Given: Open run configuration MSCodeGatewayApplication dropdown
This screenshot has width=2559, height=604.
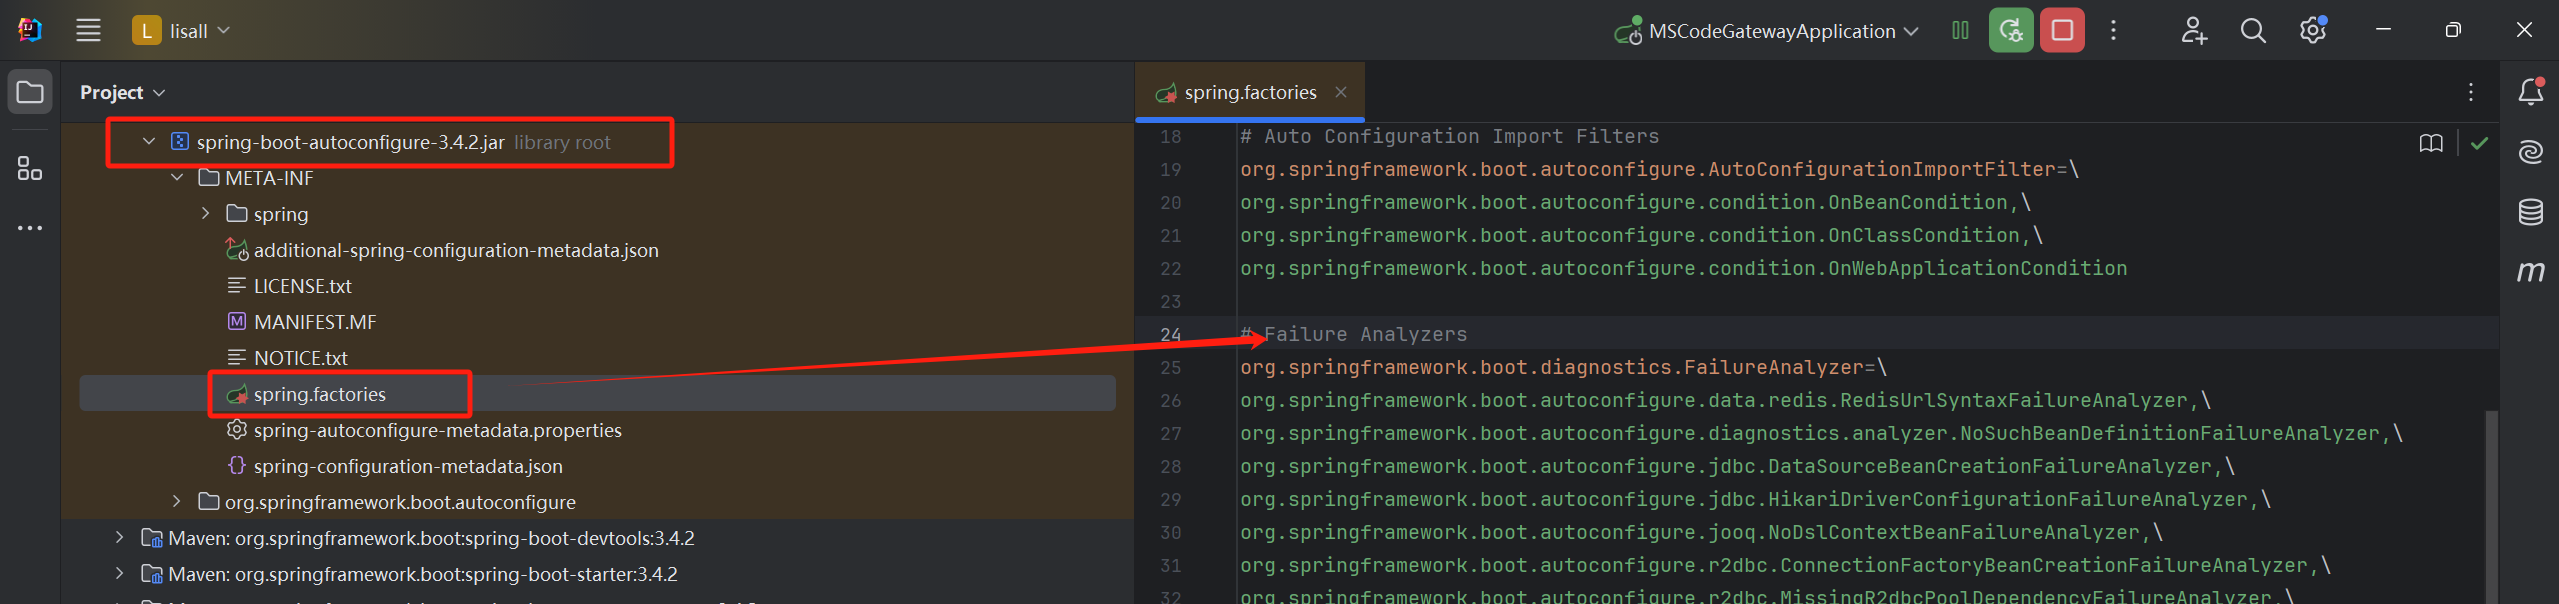Looking at the screenshot, I should click(x=1766, y=31).
